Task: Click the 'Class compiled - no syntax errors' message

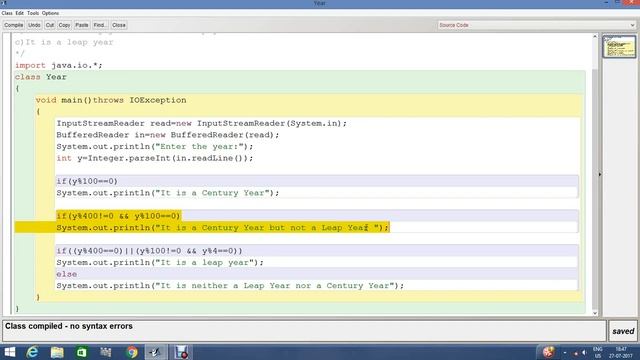Action: click(69, 326)
